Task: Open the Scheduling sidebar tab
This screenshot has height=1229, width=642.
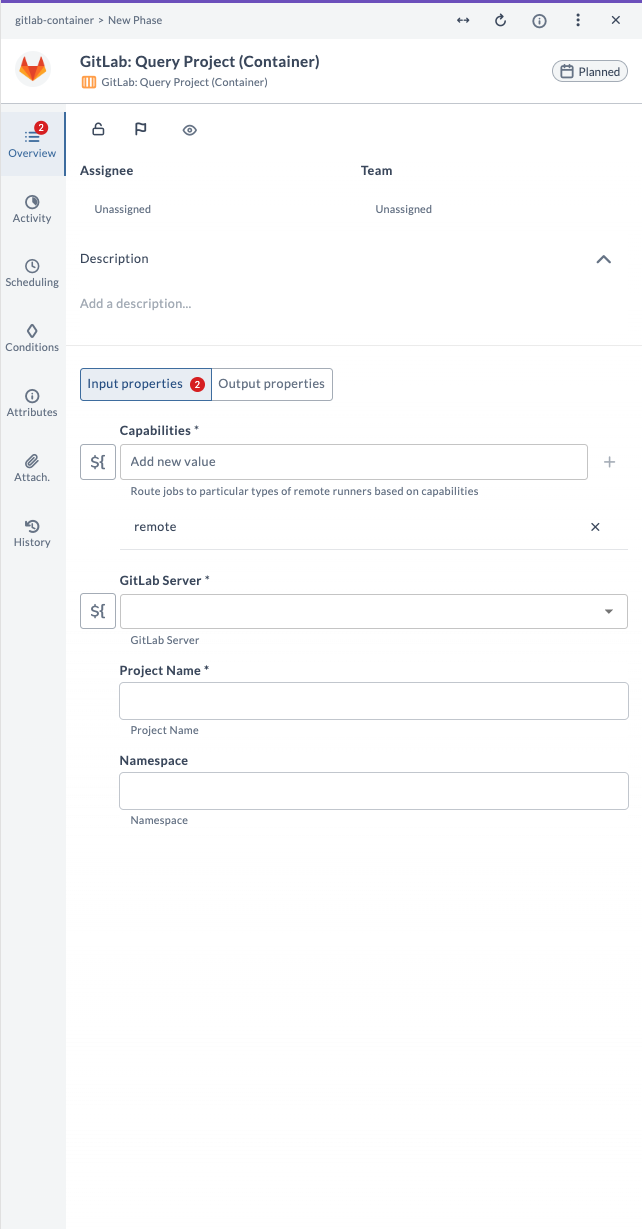Action: 32,273
